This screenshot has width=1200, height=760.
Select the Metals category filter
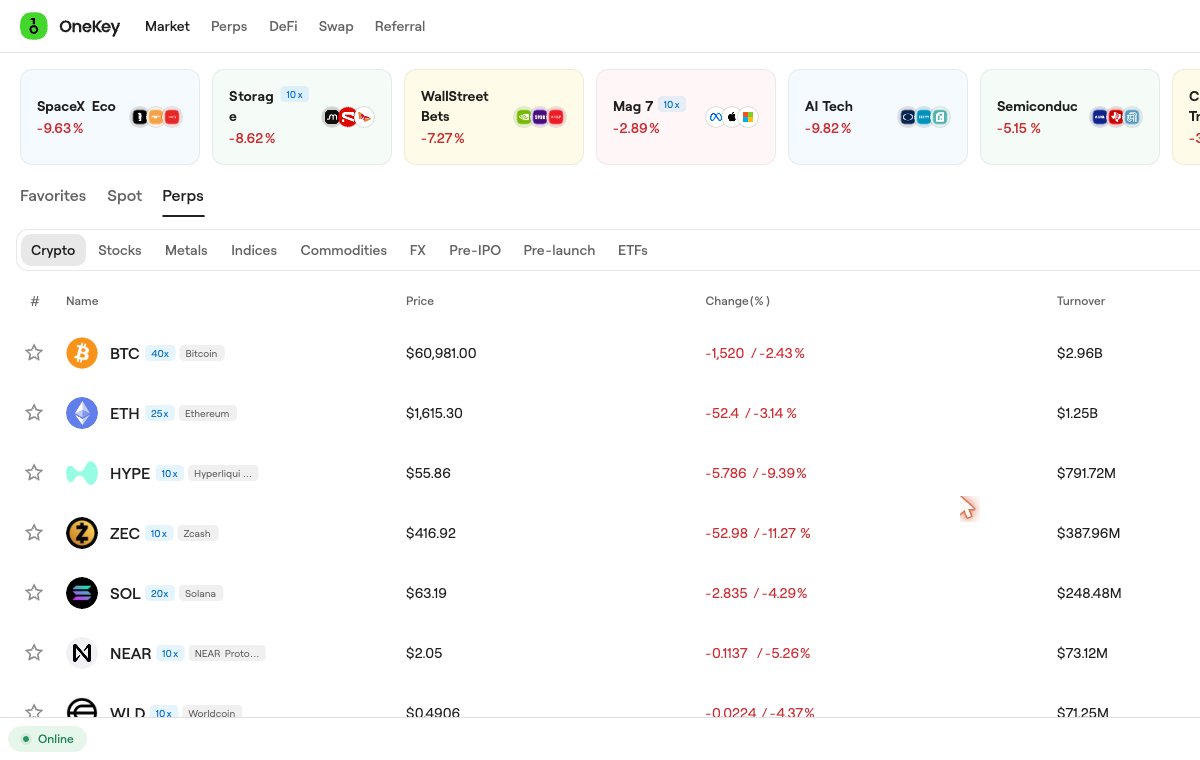[x=186, y=250]
